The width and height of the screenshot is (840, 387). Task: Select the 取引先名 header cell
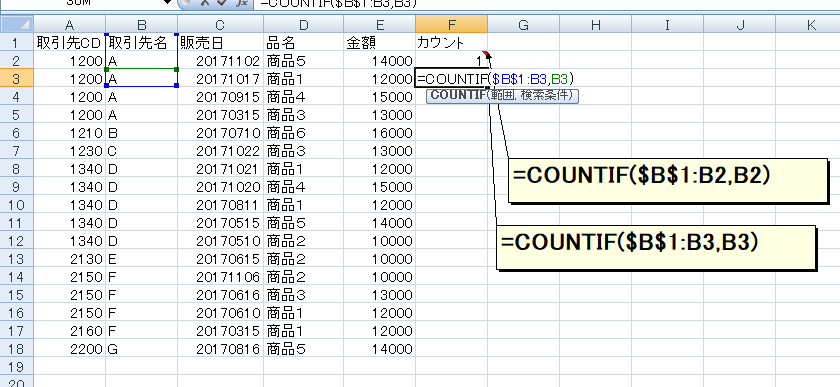141,42
